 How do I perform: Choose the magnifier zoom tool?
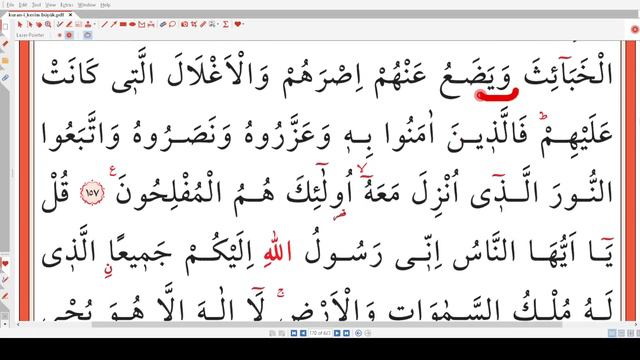[48, 25]
